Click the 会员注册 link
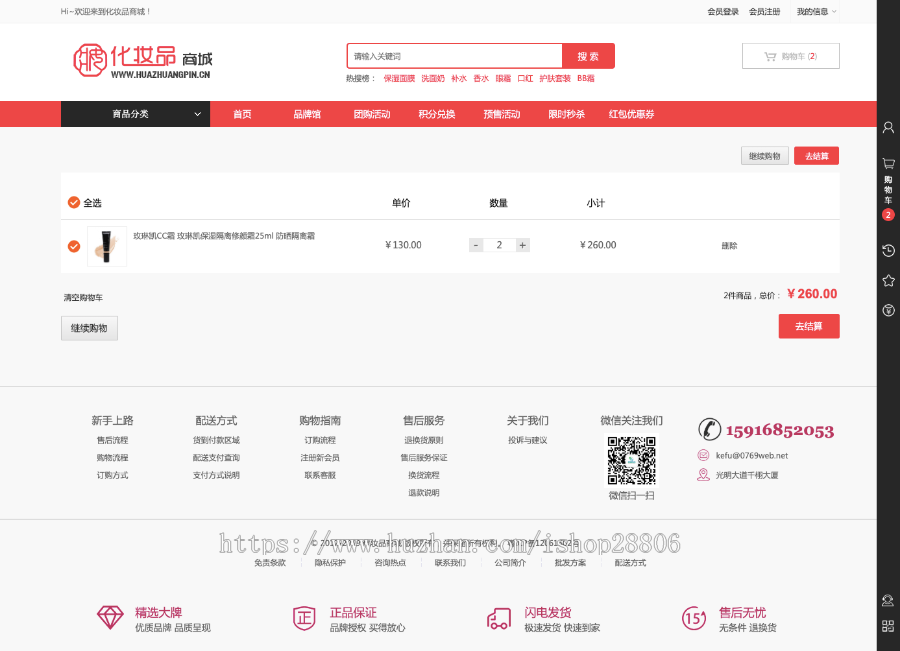 tap(765, 11)
